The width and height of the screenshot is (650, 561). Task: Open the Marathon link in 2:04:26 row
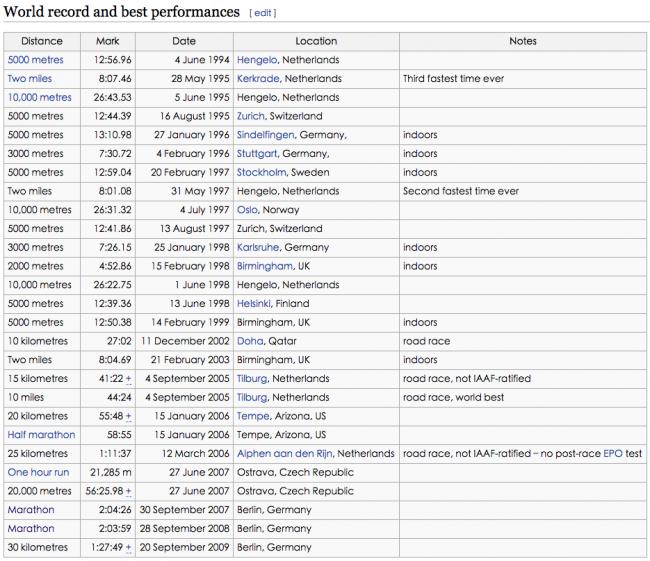click(x=31, y=510)
